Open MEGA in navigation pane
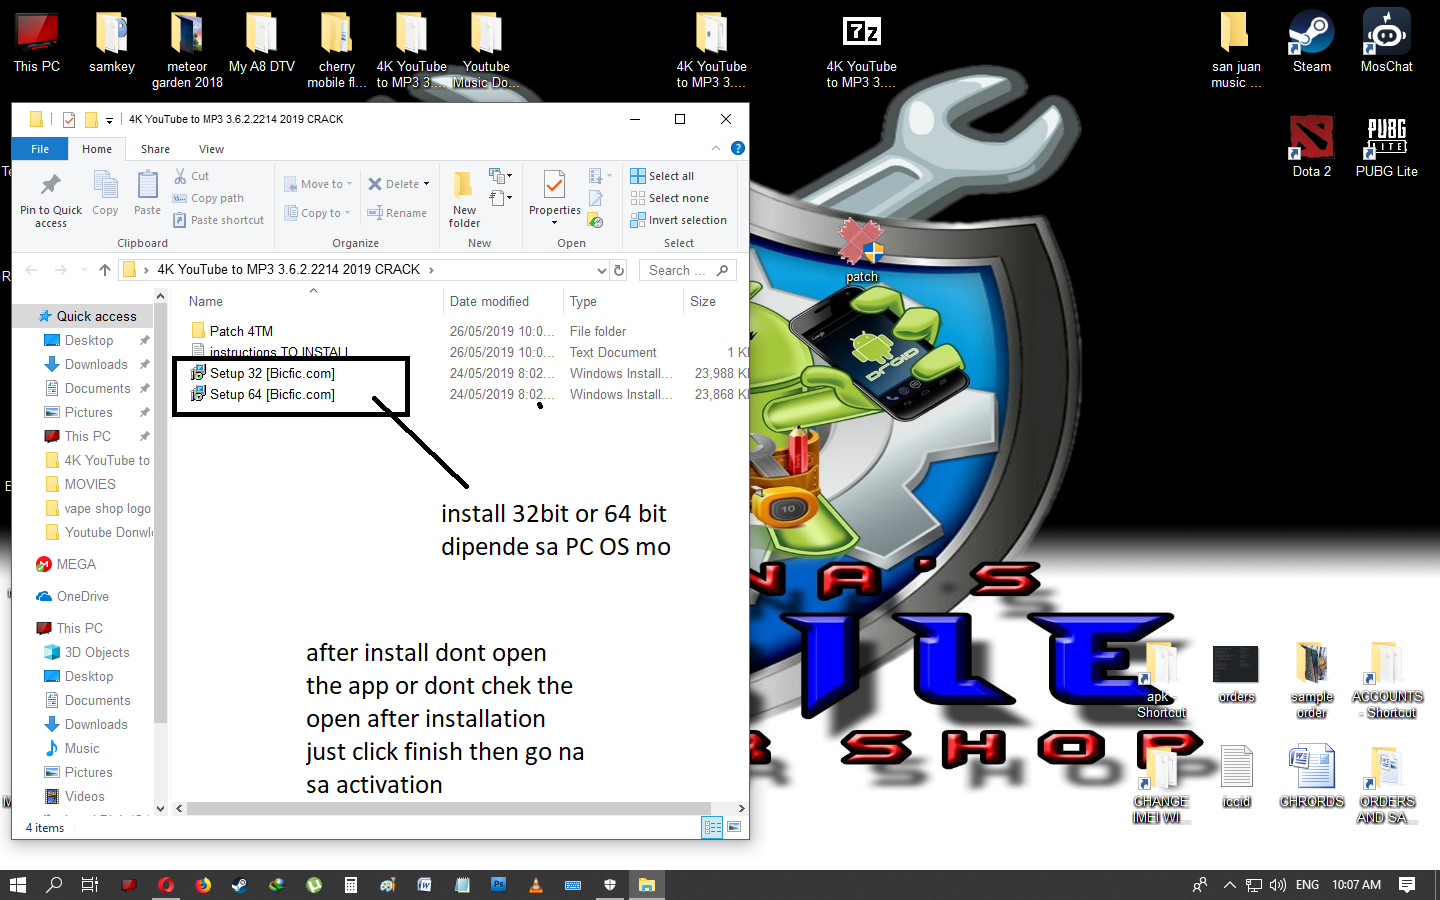The width and height of the screenshot is (1440, 900). (76, 564)
